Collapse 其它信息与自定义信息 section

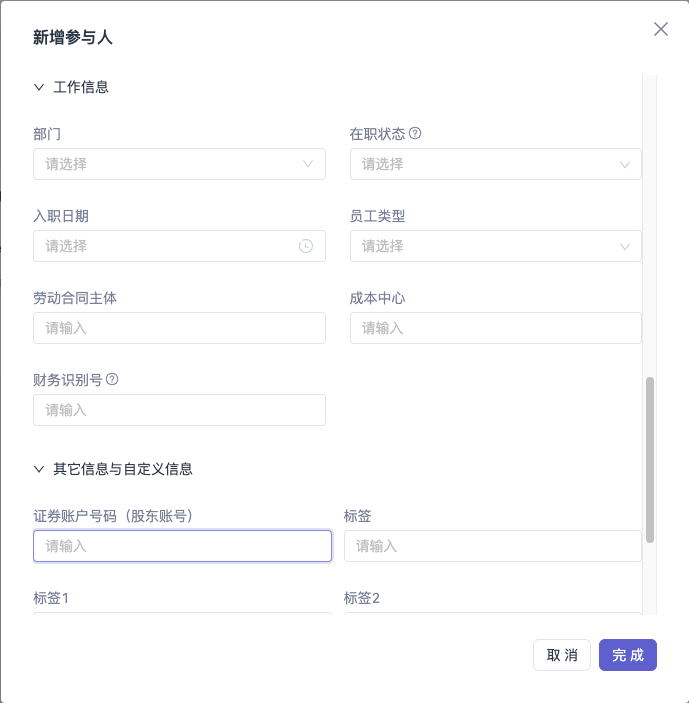click(x=39, y=469)
